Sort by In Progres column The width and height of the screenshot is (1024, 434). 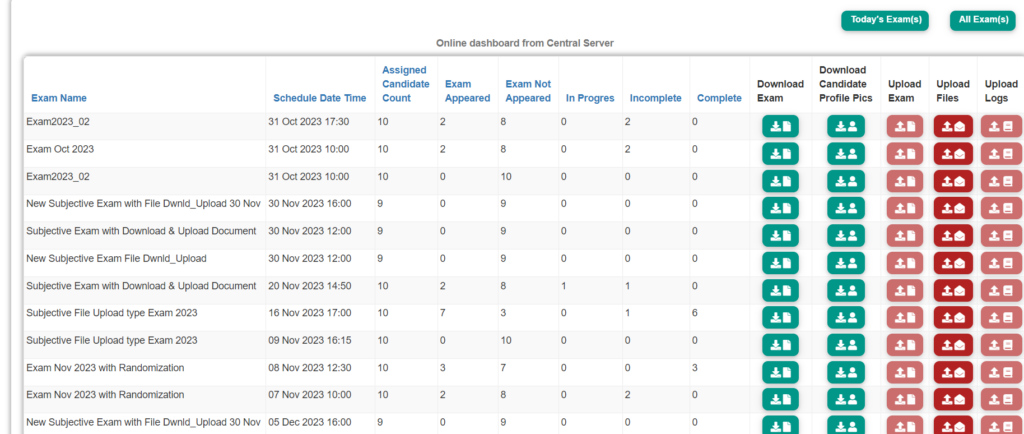[x=590, y=98]
